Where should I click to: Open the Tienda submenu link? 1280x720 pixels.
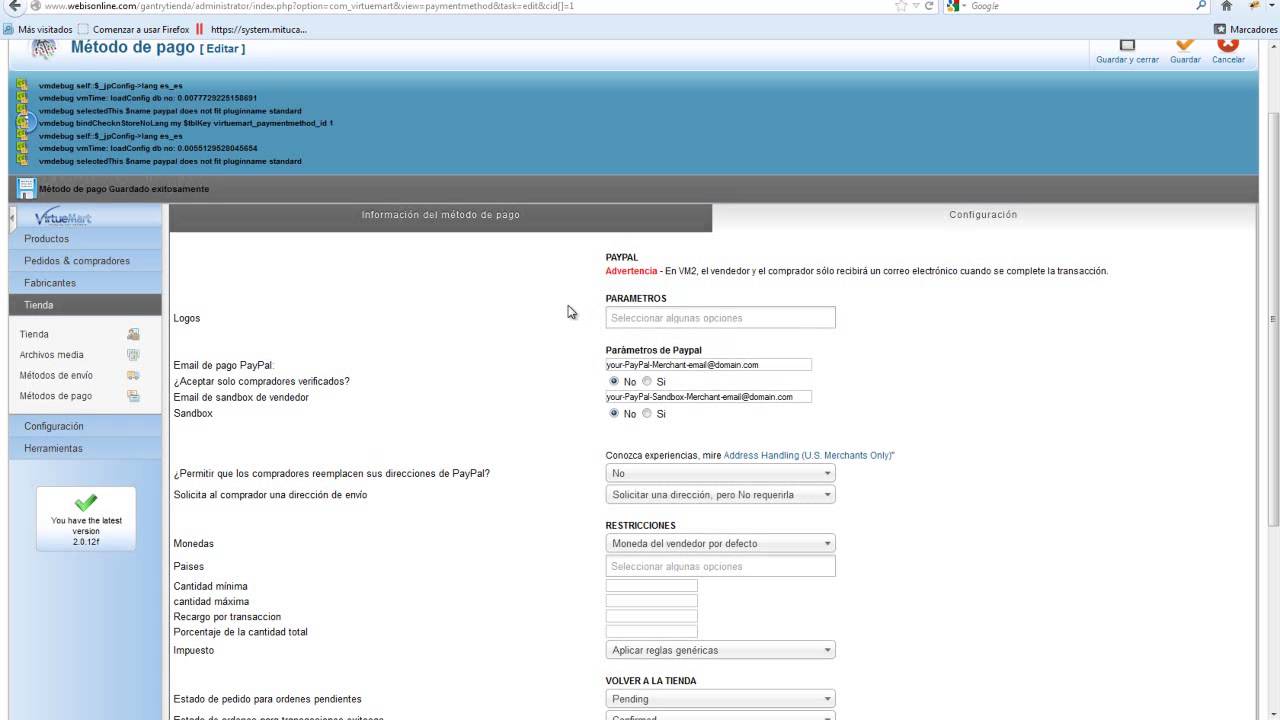34,334
